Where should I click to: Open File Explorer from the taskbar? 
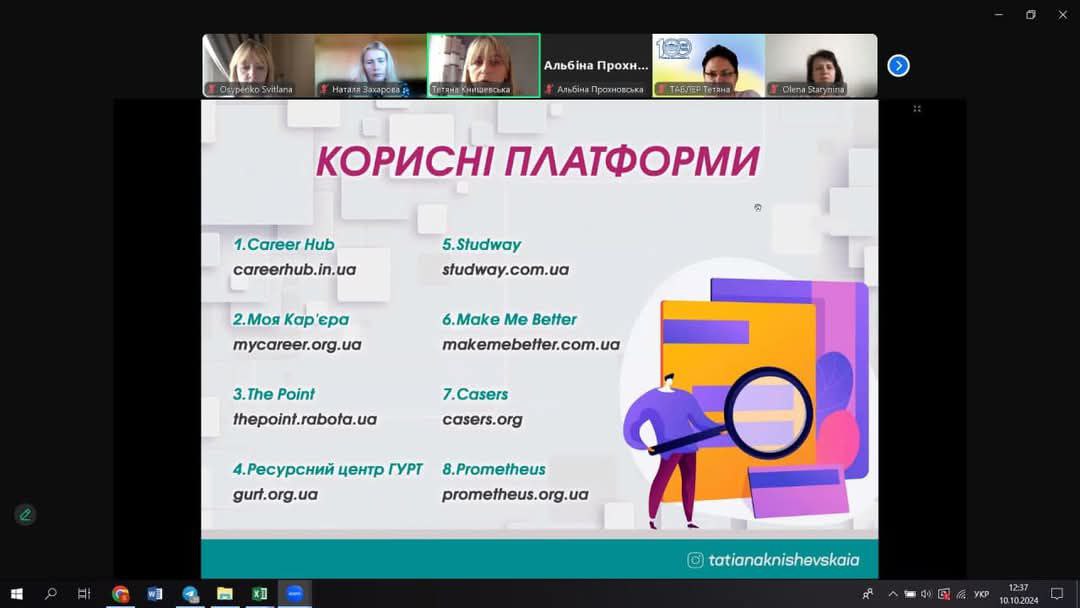tap(225, 594)
